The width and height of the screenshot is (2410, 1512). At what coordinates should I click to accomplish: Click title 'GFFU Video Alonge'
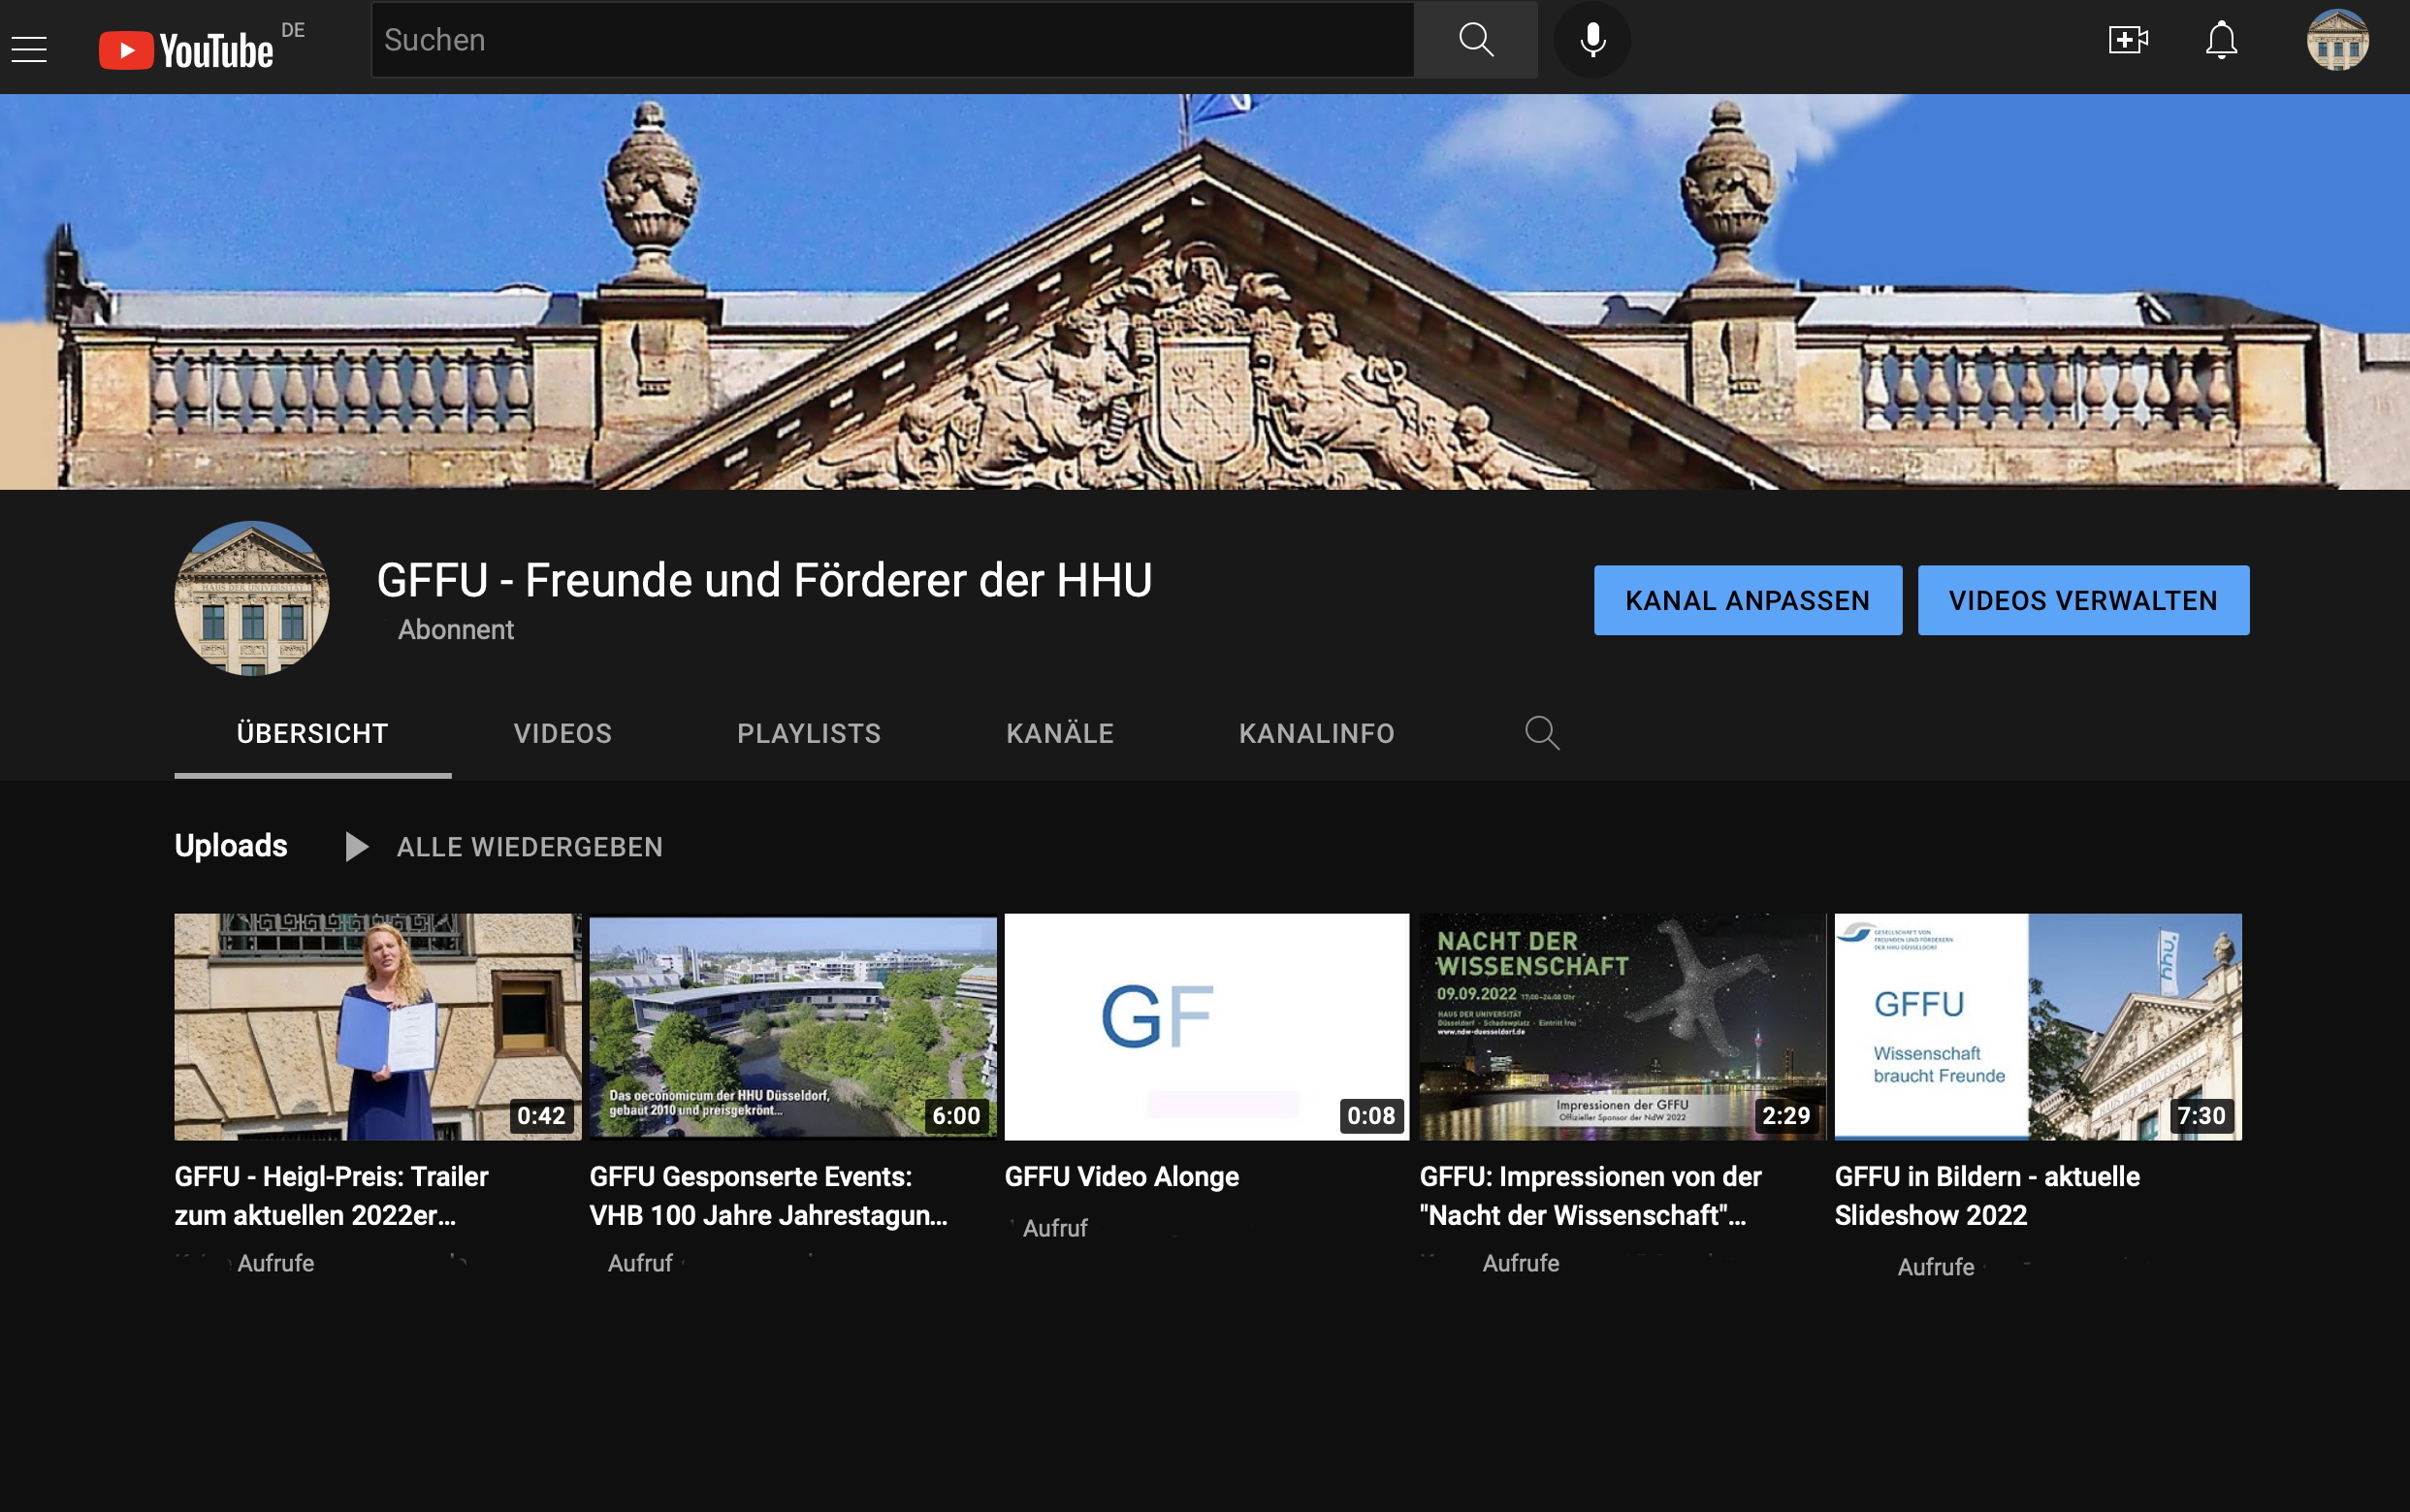pyautogui.click(x=1121, y=1177)
